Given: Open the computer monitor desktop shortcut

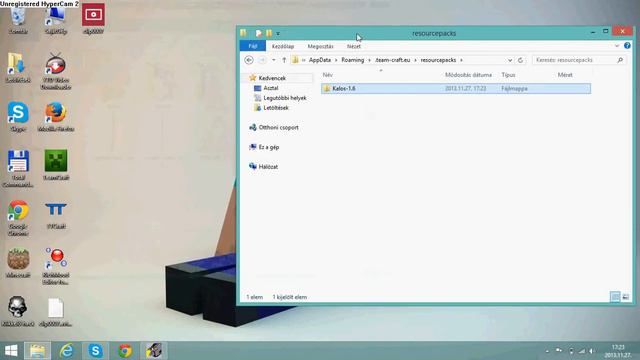Looking at the screenshot, I should (56, 20).
